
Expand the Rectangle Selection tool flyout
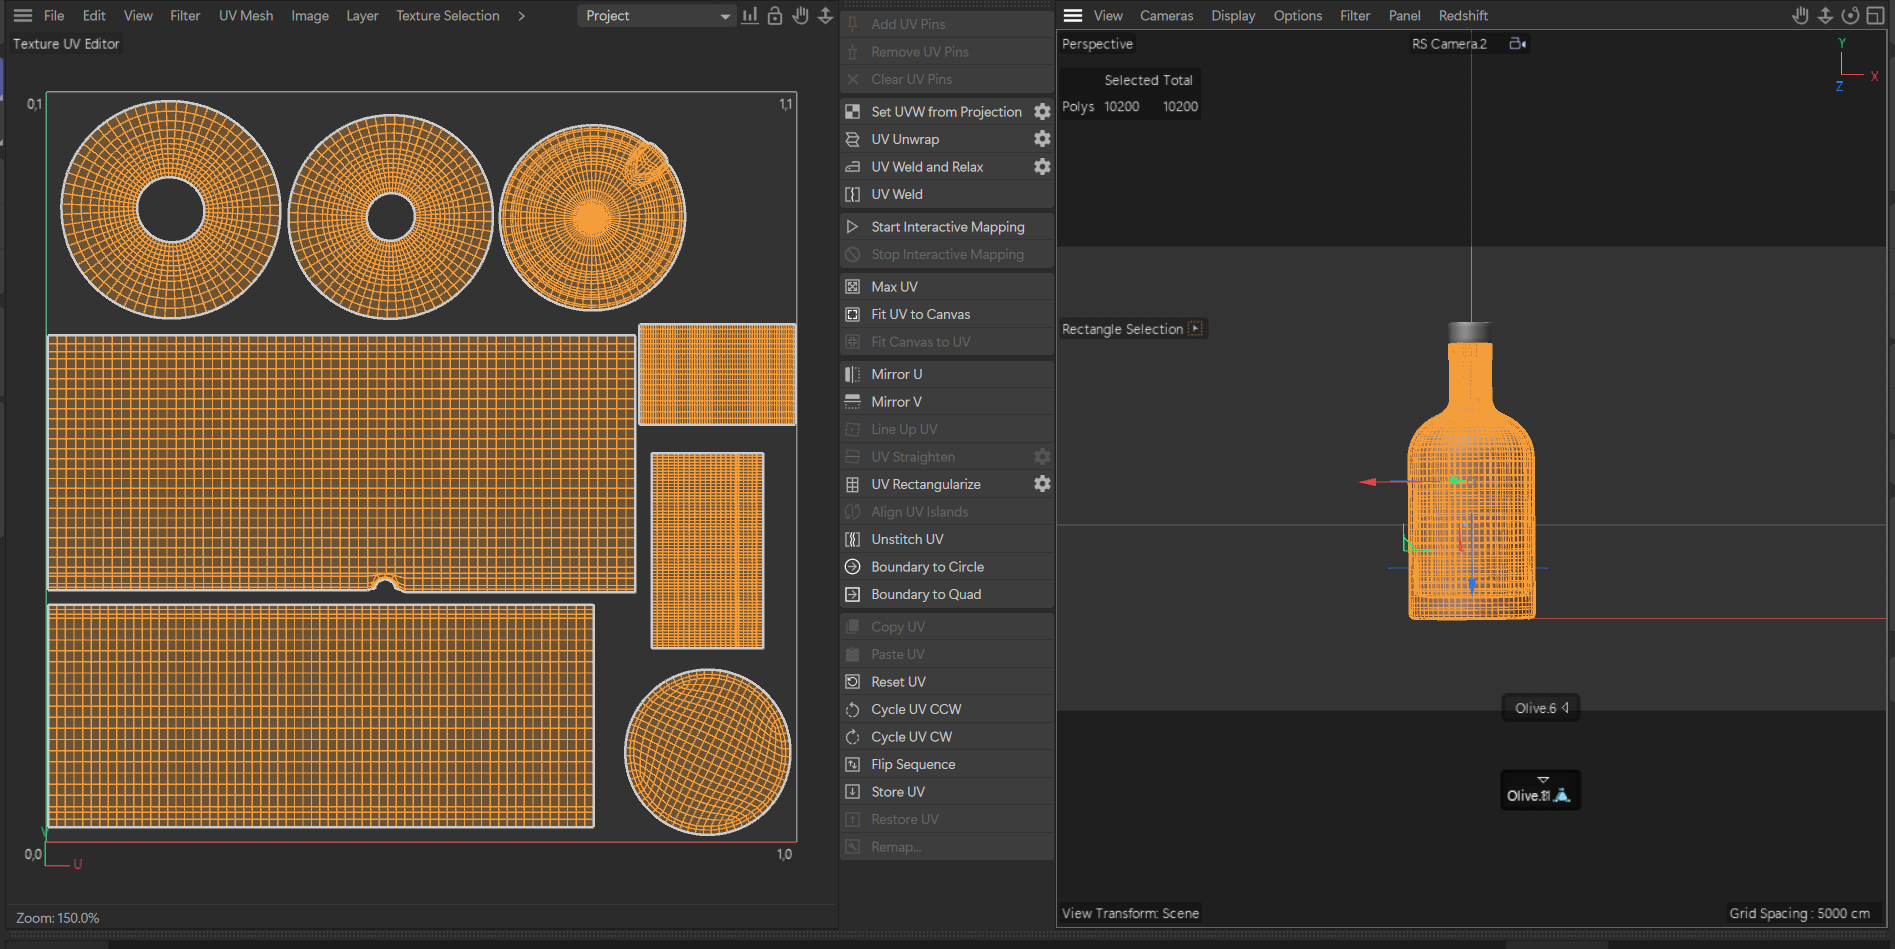click(1195, 329)
